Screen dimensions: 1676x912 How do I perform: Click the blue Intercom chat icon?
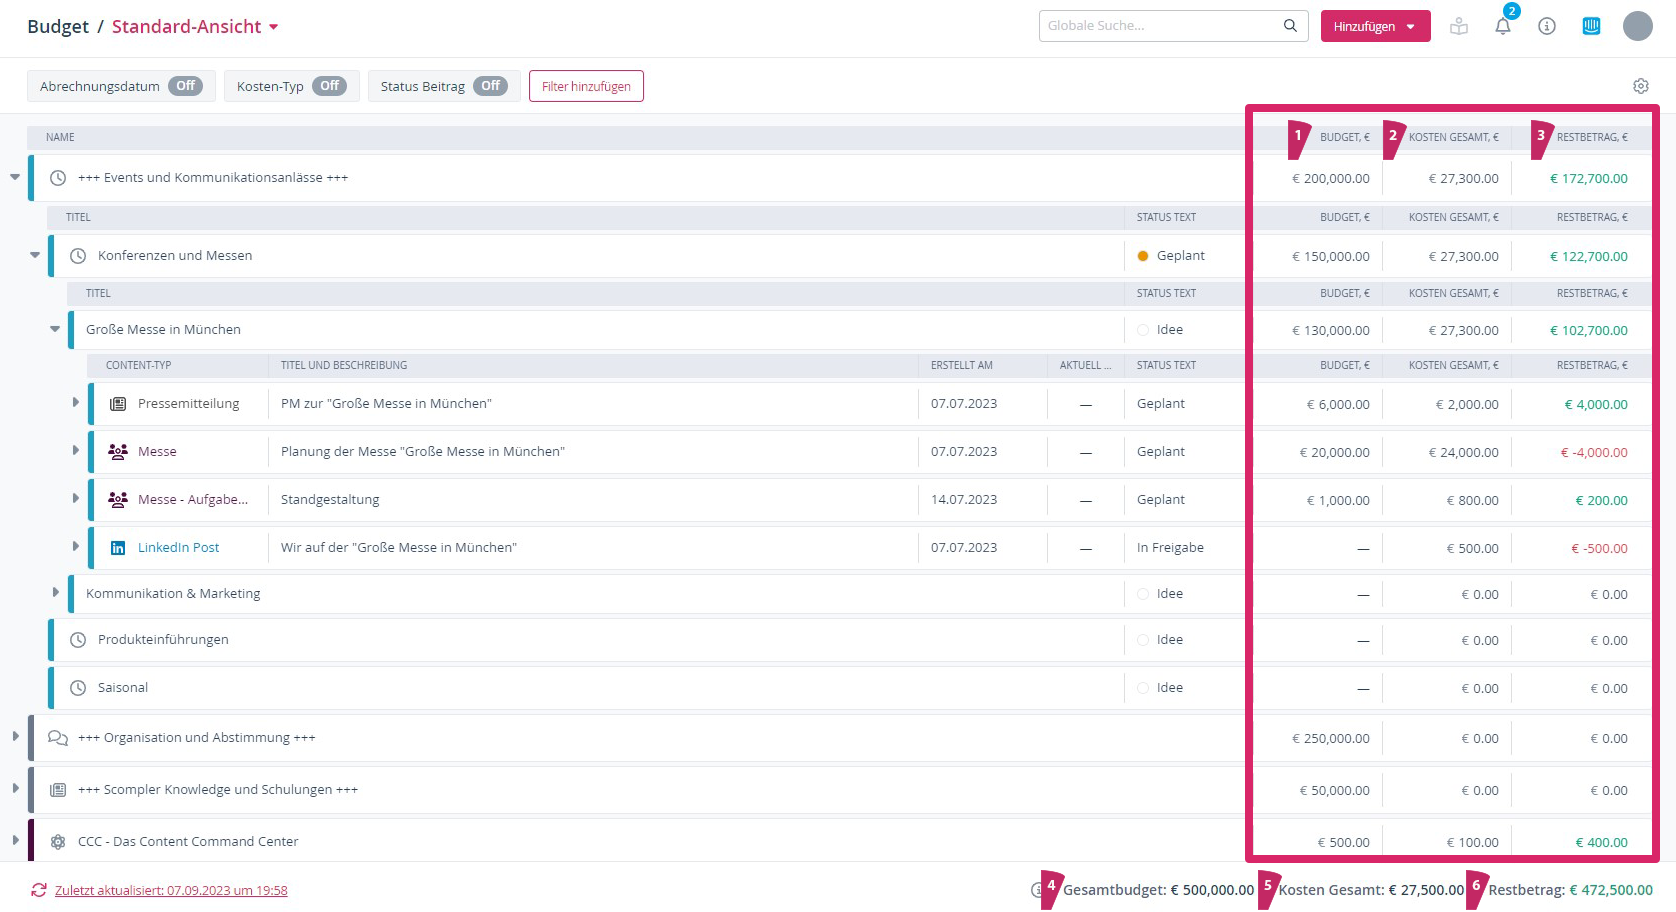[1591, 27]
